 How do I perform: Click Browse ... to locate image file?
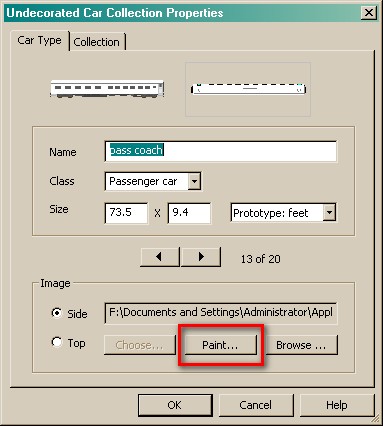coord(301,345)
